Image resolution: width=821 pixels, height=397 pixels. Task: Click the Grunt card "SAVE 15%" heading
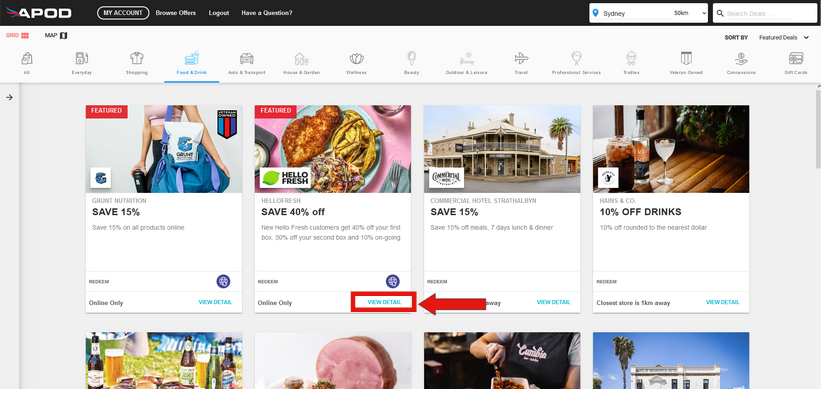click(x=116, y=212)
